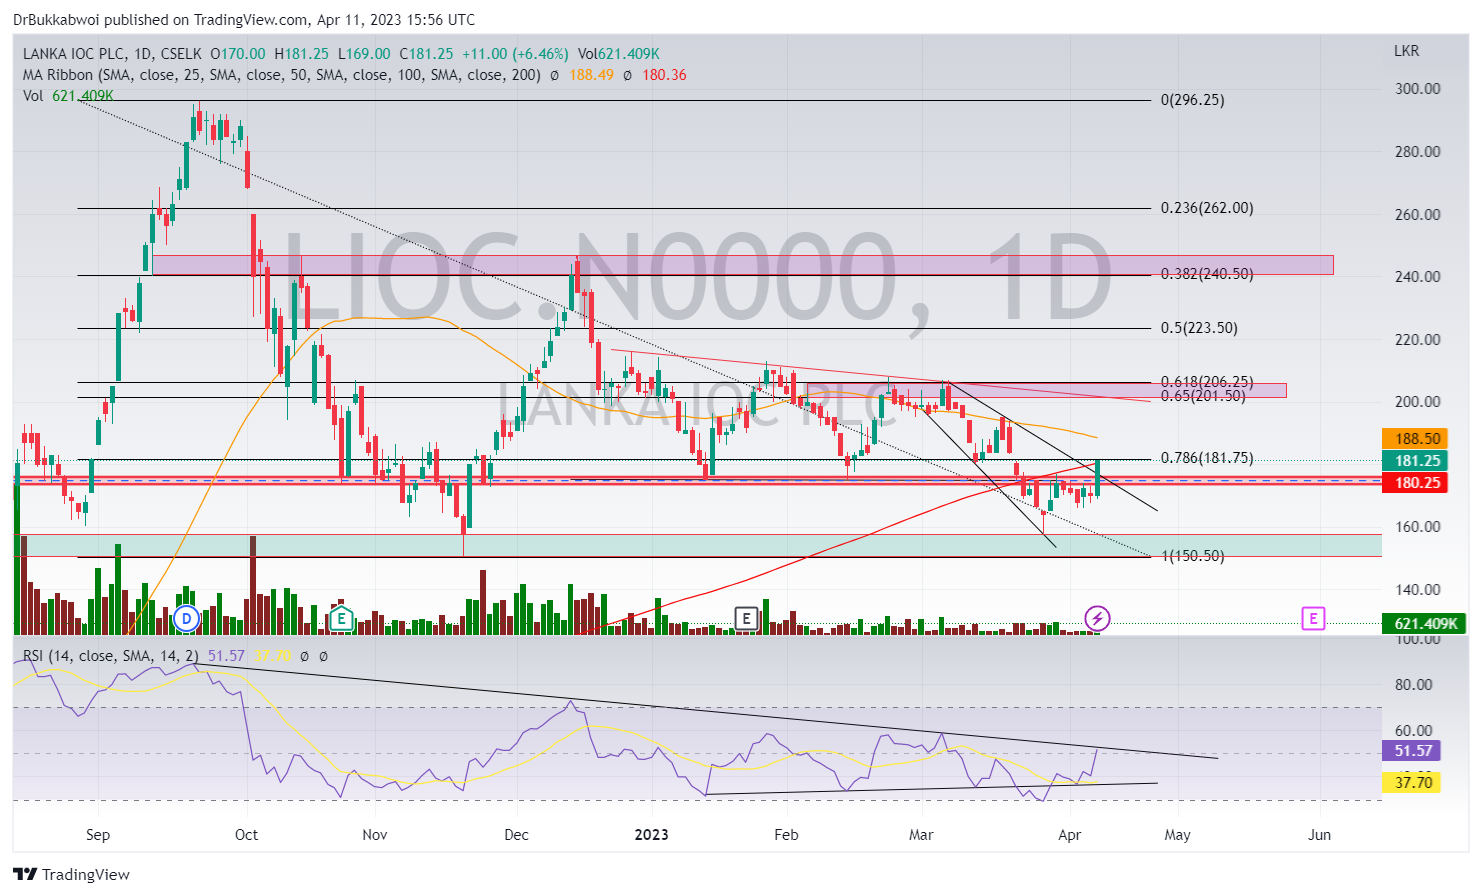Click the DrBukkabwoi published header text
This screenshot has height=896, width=1482.
tap(244, 20)
